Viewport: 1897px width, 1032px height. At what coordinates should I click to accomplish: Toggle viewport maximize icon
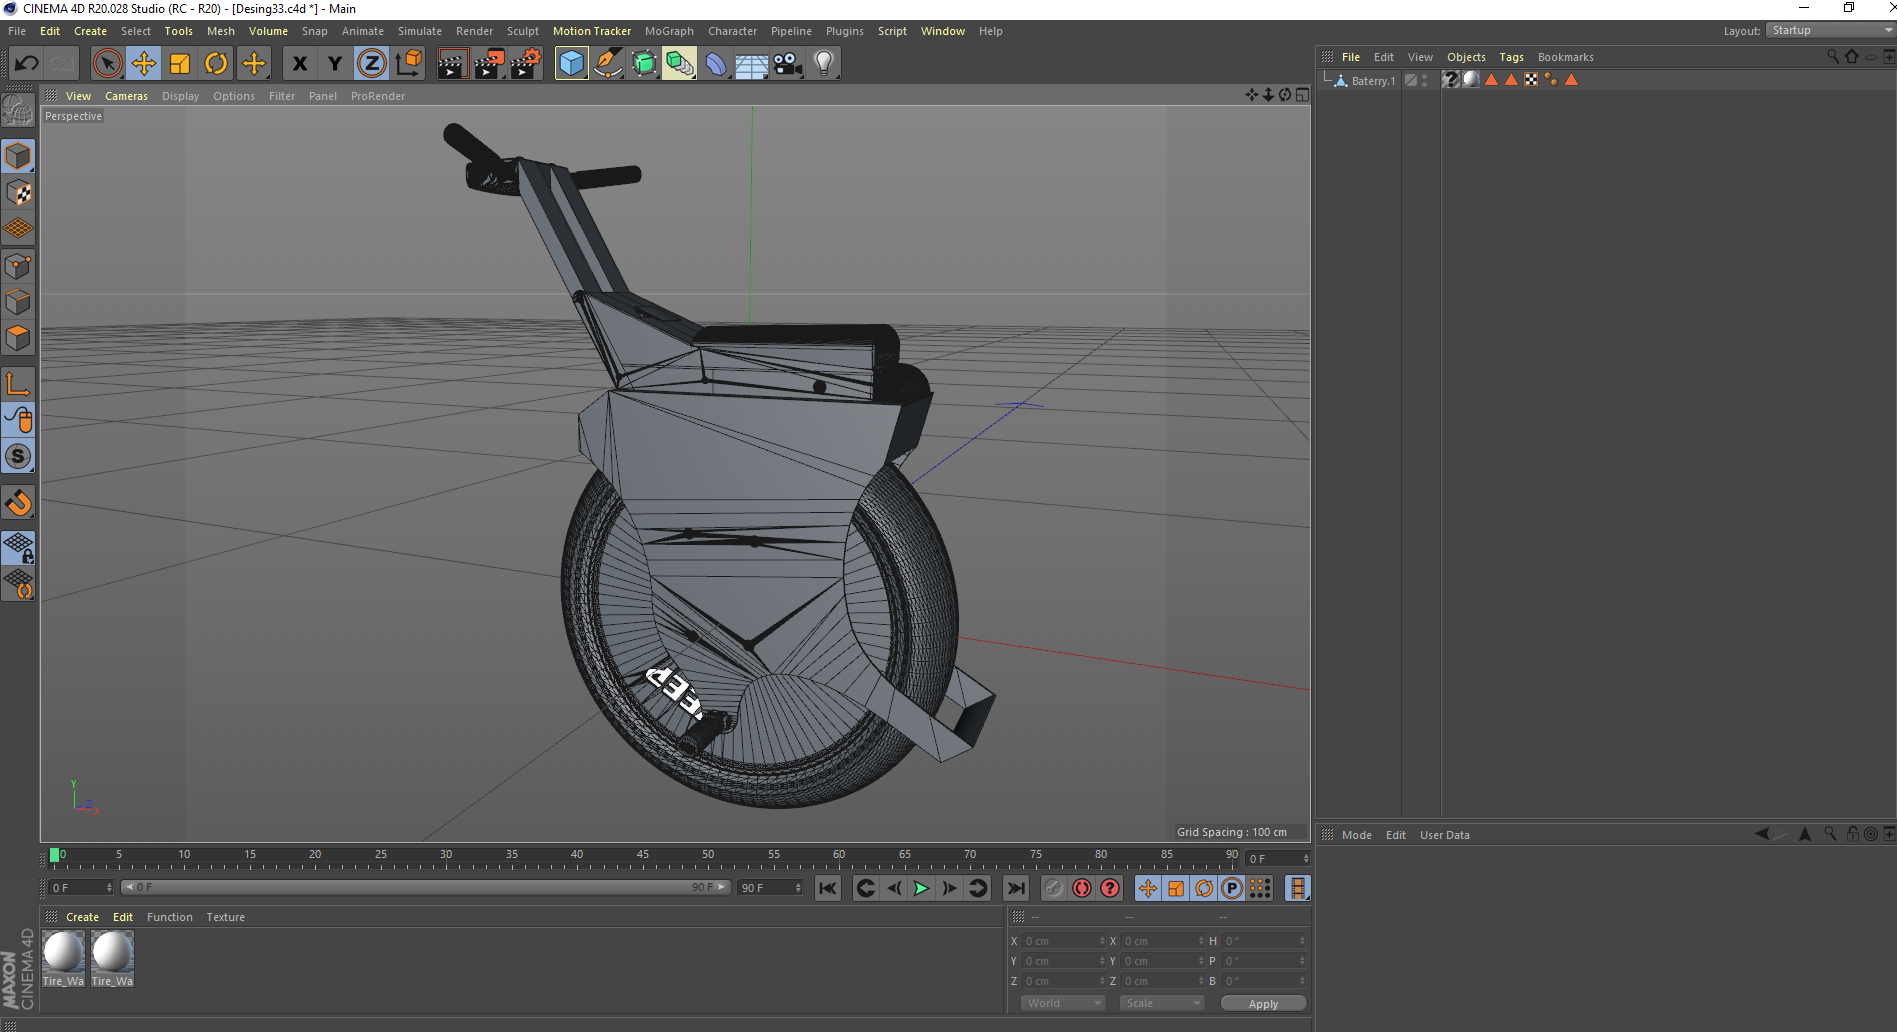(1302, 95)
